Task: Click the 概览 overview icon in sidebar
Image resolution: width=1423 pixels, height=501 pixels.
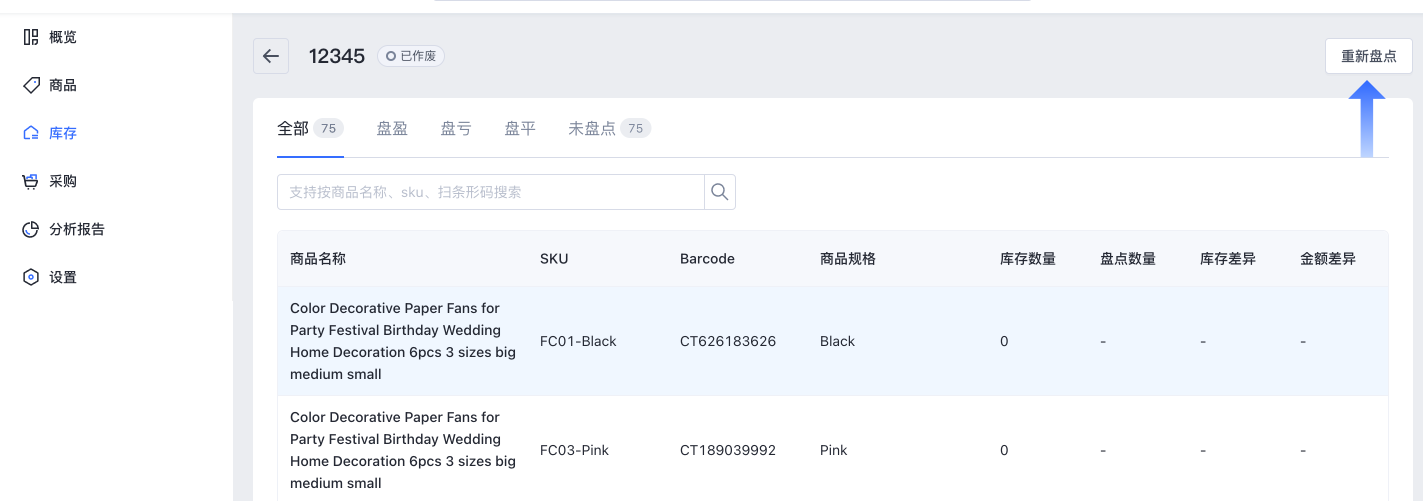Action: click(x=31, y=37)
